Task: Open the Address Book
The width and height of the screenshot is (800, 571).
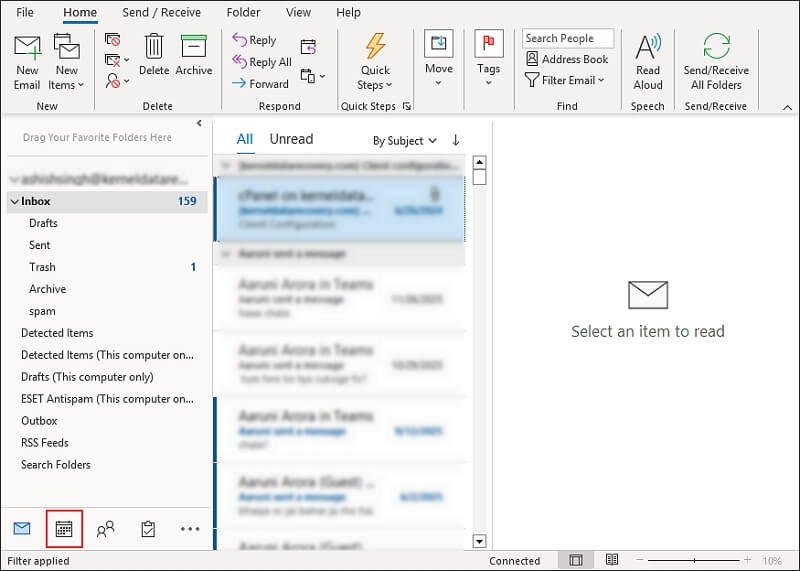Action: tap(566, 59)
